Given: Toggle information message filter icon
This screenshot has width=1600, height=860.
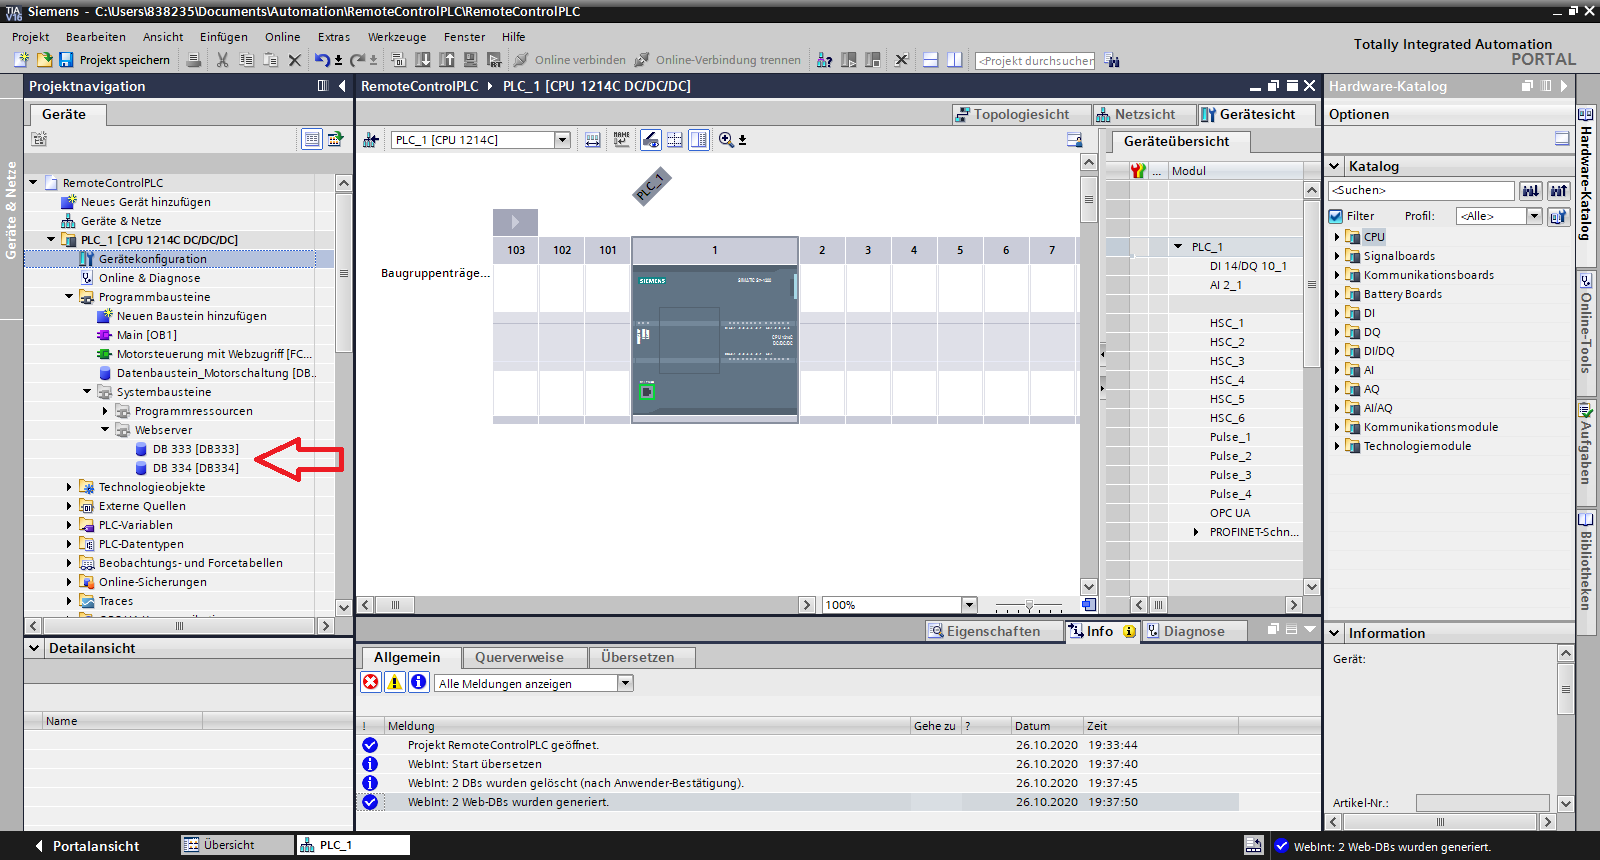Looking at the screenshot, I should pyautogui.click(x=419, y=682).
